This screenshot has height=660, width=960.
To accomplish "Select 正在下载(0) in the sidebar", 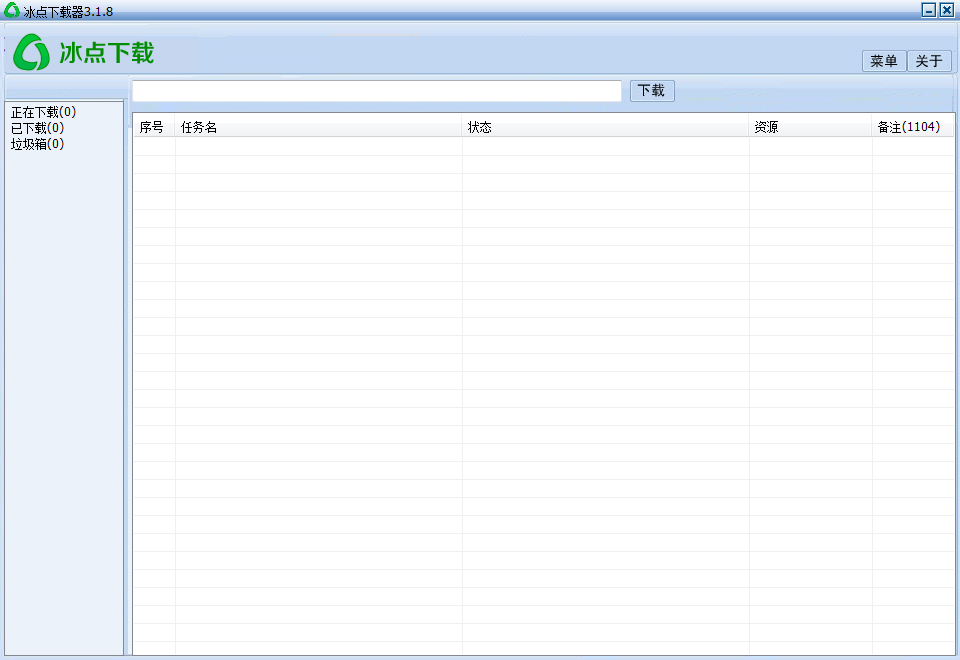I will tap(43, 112).
